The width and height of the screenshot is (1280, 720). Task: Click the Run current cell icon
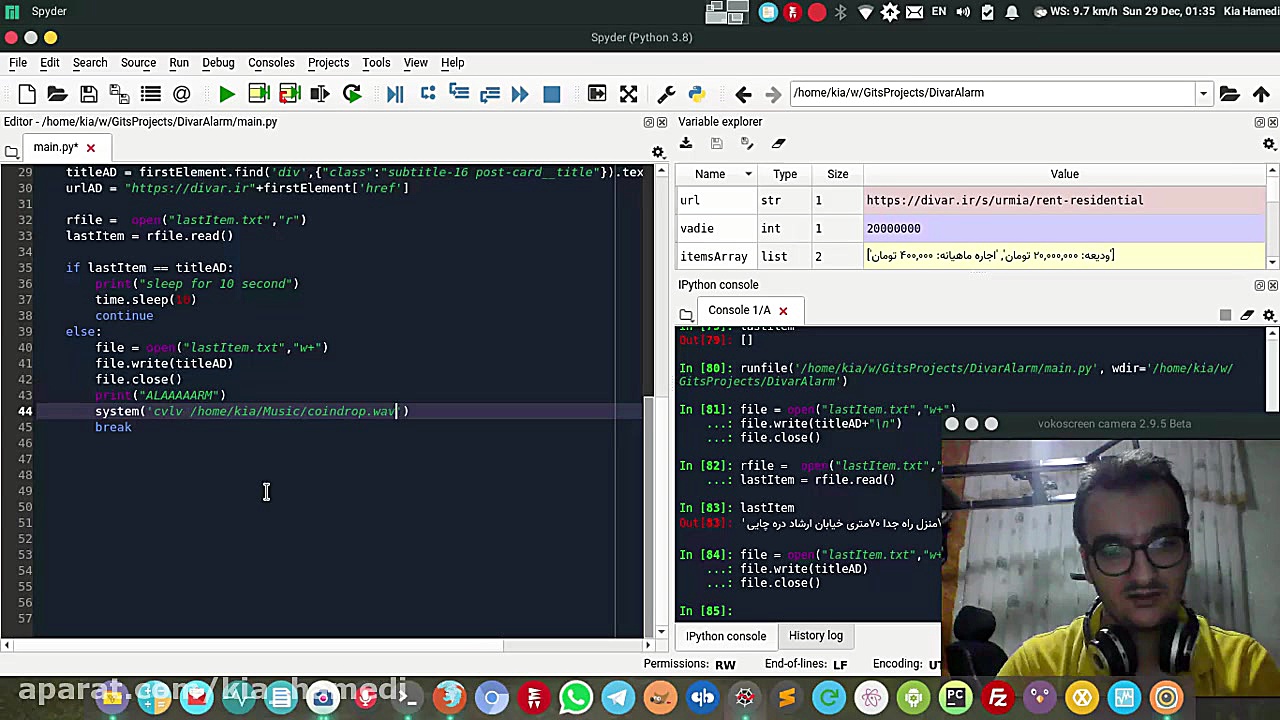point(259,94)
